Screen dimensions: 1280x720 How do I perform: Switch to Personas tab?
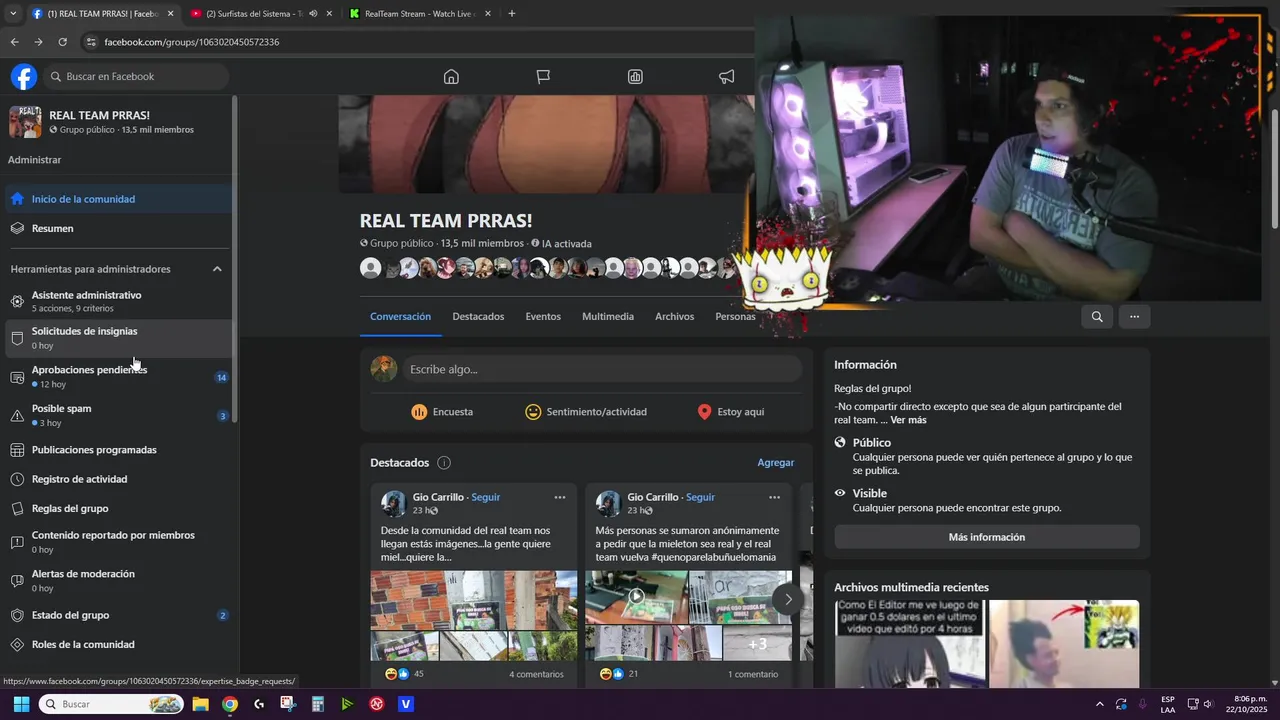coord(735,317)
